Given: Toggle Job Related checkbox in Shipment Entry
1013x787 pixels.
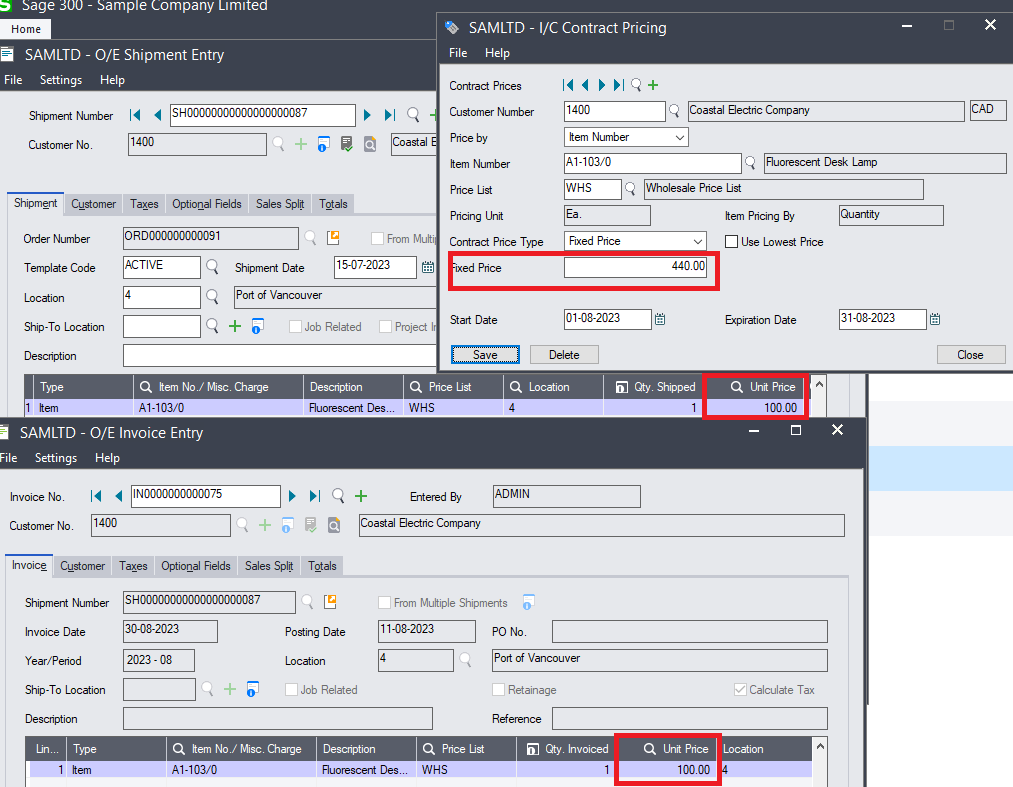Looking at the screenshot, I should click(295, 326).
